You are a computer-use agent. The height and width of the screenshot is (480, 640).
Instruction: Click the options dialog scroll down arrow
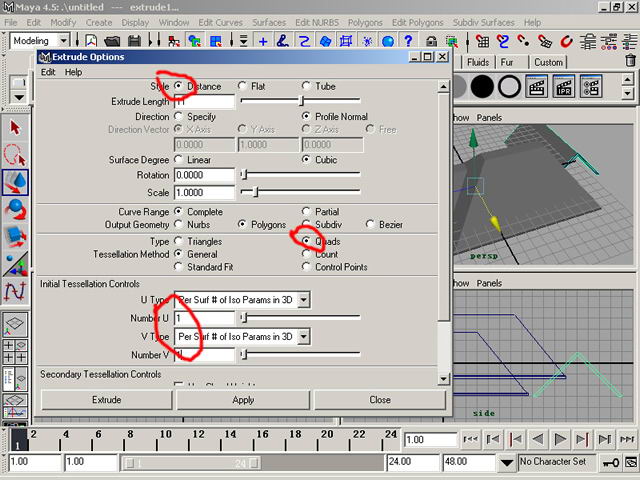[443, 379]
